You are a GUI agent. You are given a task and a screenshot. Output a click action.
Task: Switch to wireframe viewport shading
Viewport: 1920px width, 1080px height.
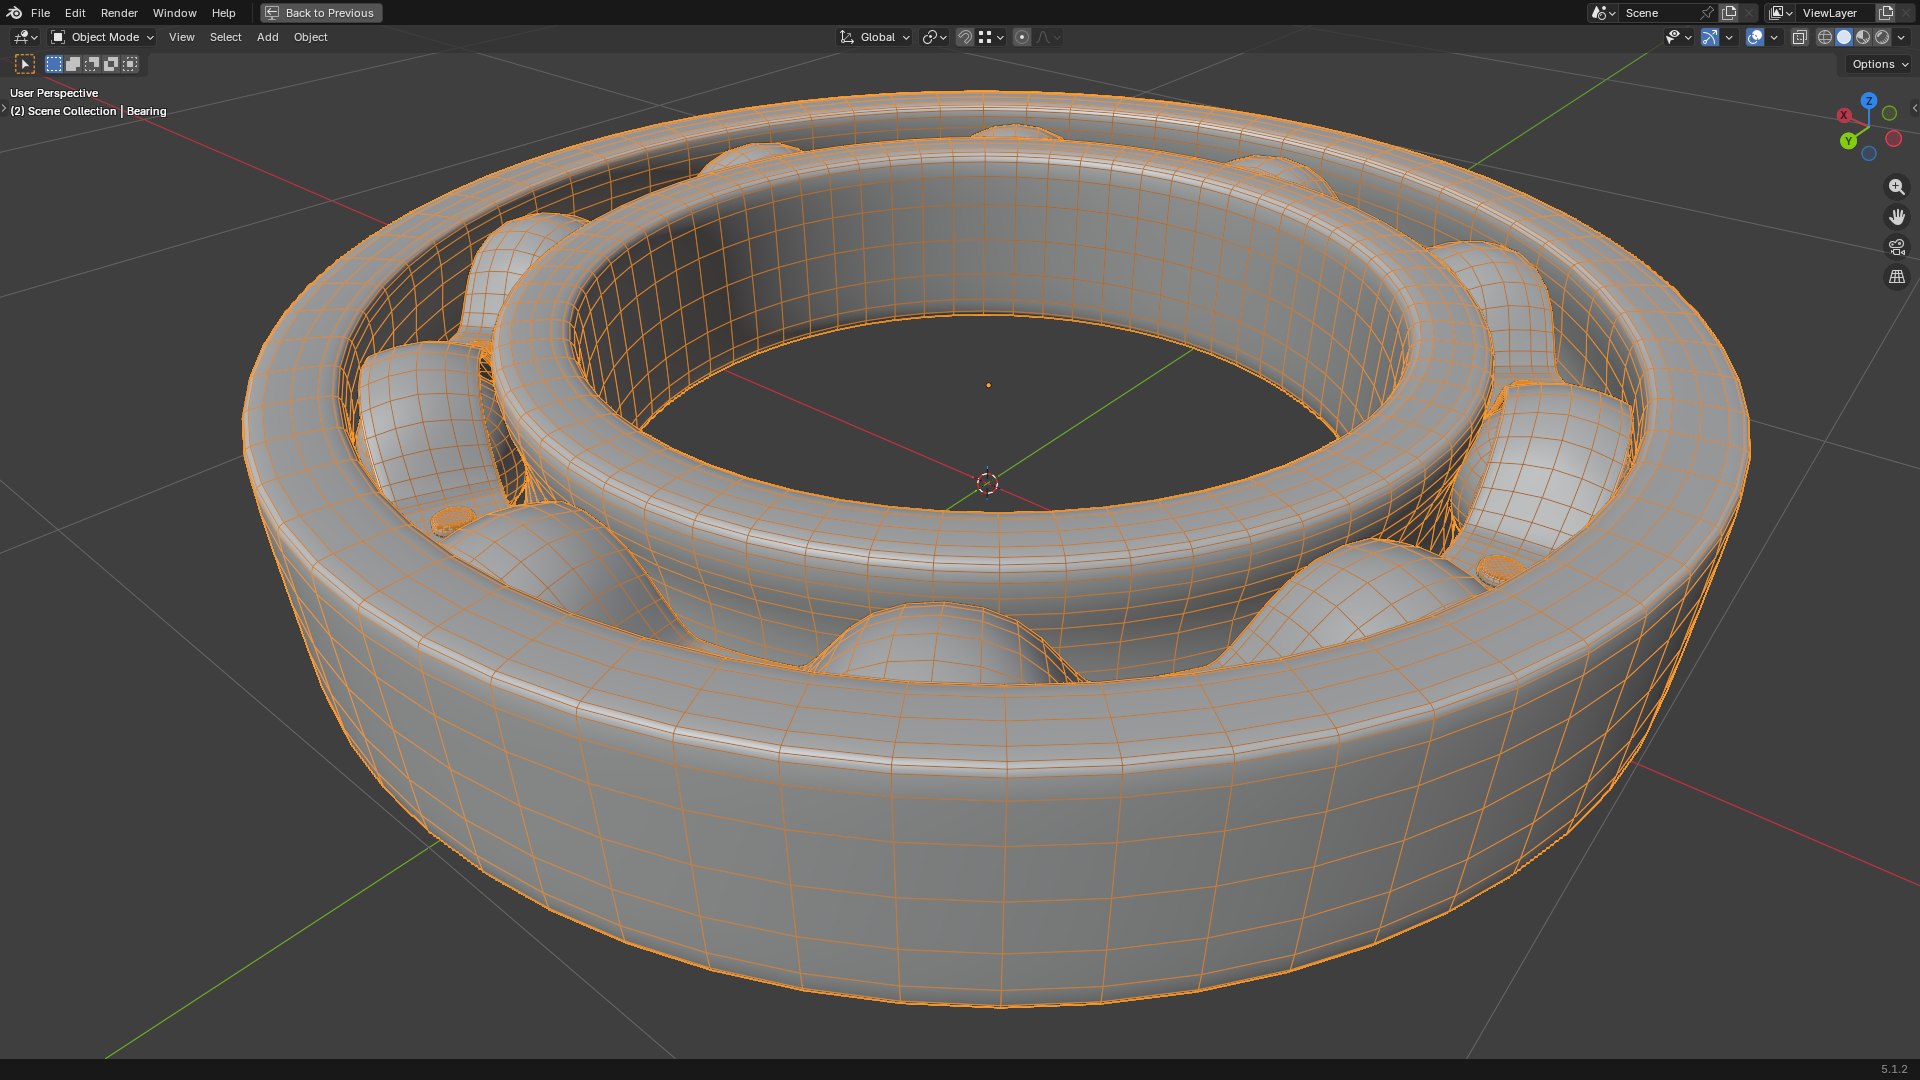coord(1825,37)
